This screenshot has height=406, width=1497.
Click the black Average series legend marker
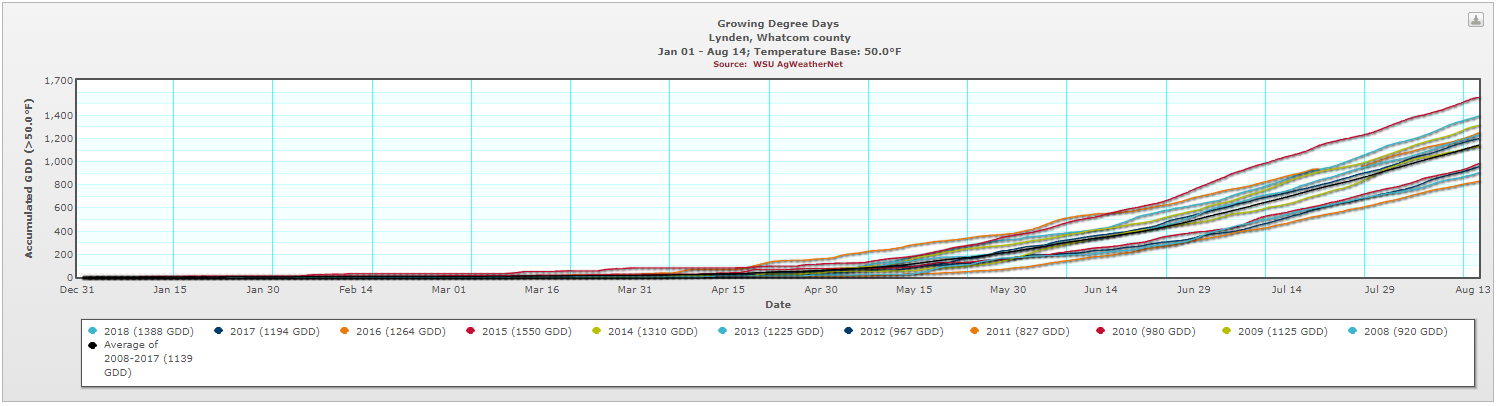93,345
